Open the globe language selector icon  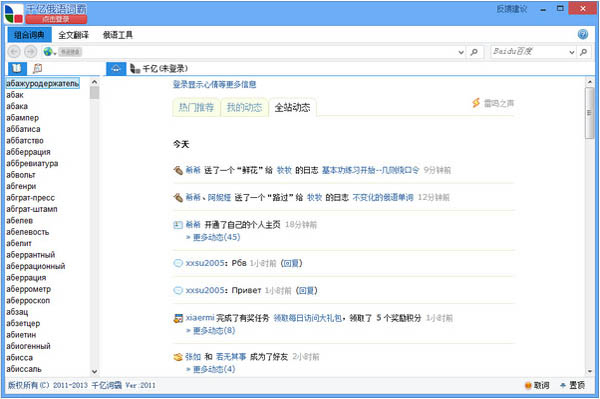coord(49,52)
